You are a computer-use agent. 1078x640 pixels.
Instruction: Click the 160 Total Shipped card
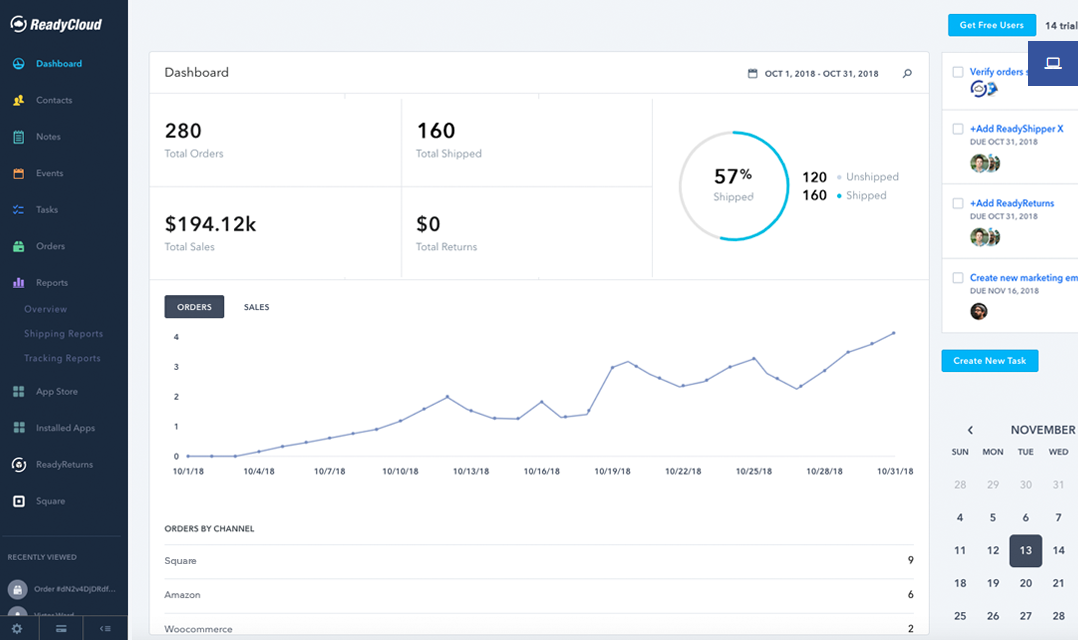point(527,140)
